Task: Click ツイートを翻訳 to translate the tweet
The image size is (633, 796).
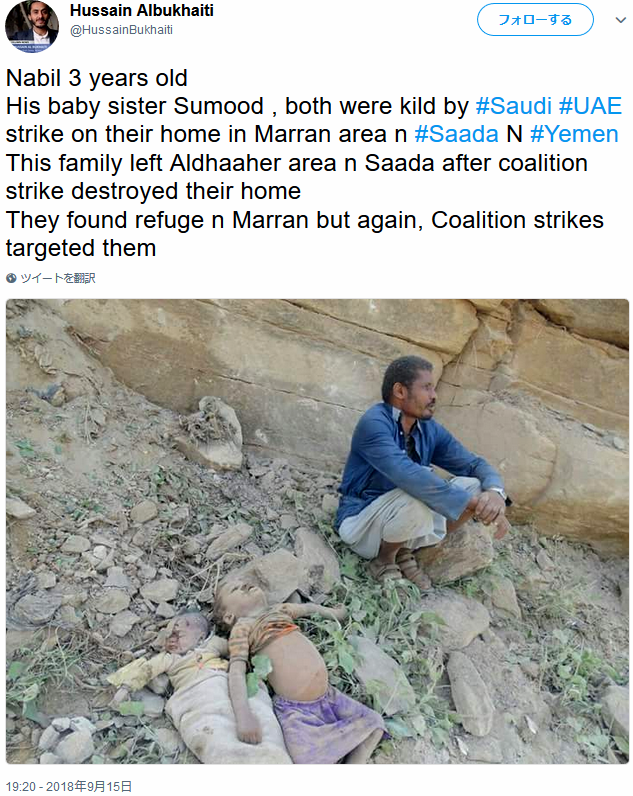Action: tap(58, 278)
